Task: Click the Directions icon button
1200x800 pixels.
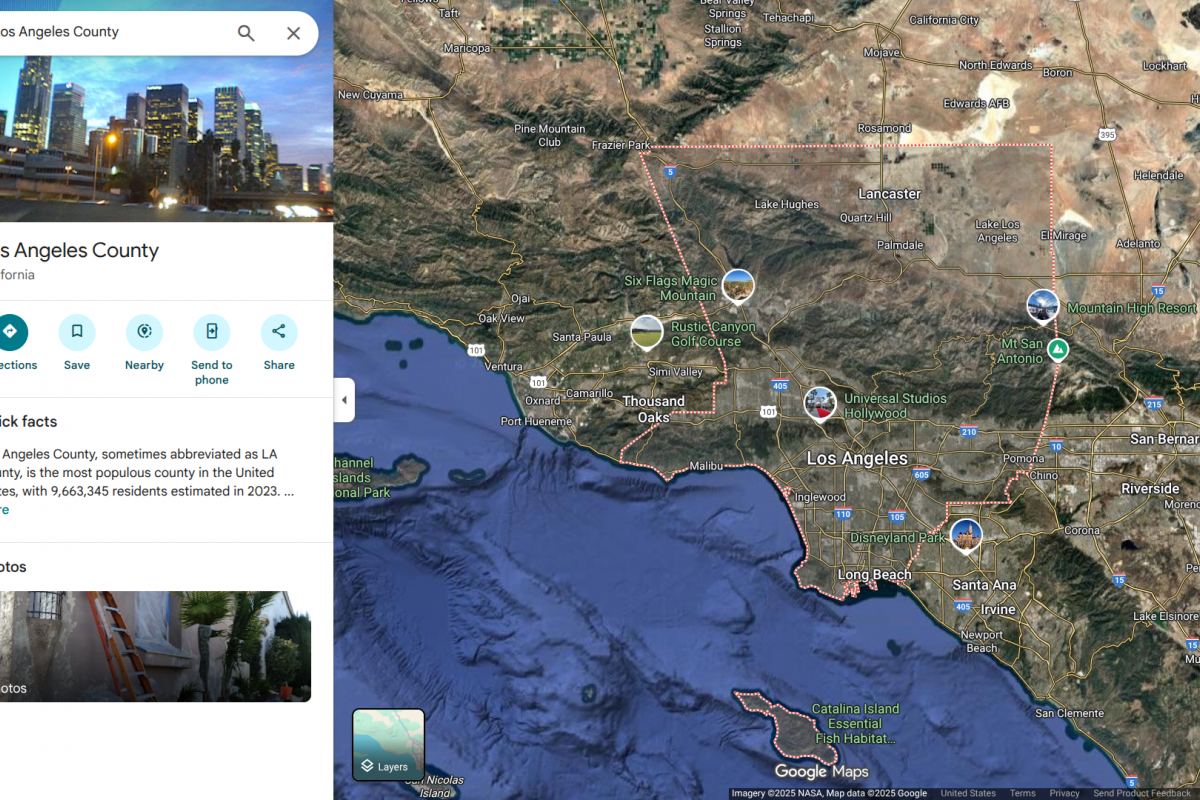Action: coord(11,332)
